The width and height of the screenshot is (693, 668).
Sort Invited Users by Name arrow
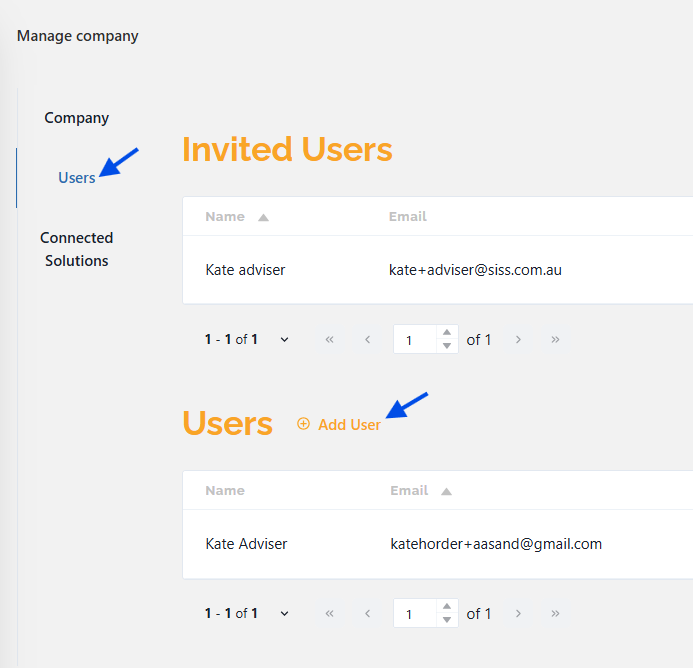pyautogui.click(x=263, y=217)
